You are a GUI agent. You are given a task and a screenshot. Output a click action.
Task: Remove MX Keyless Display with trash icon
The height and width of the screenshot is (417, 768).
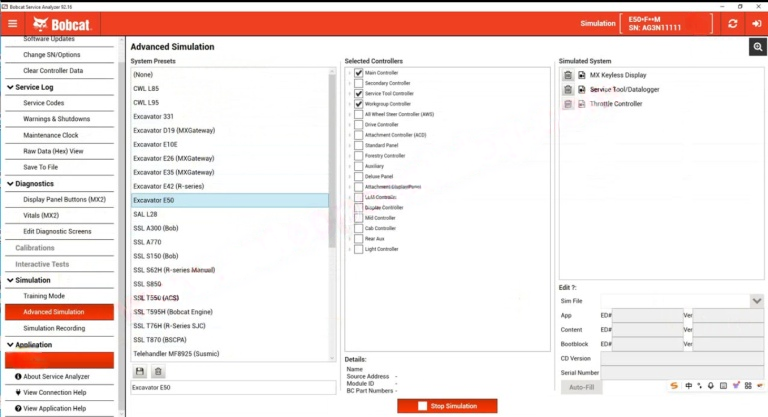click(x=568, y=75)
